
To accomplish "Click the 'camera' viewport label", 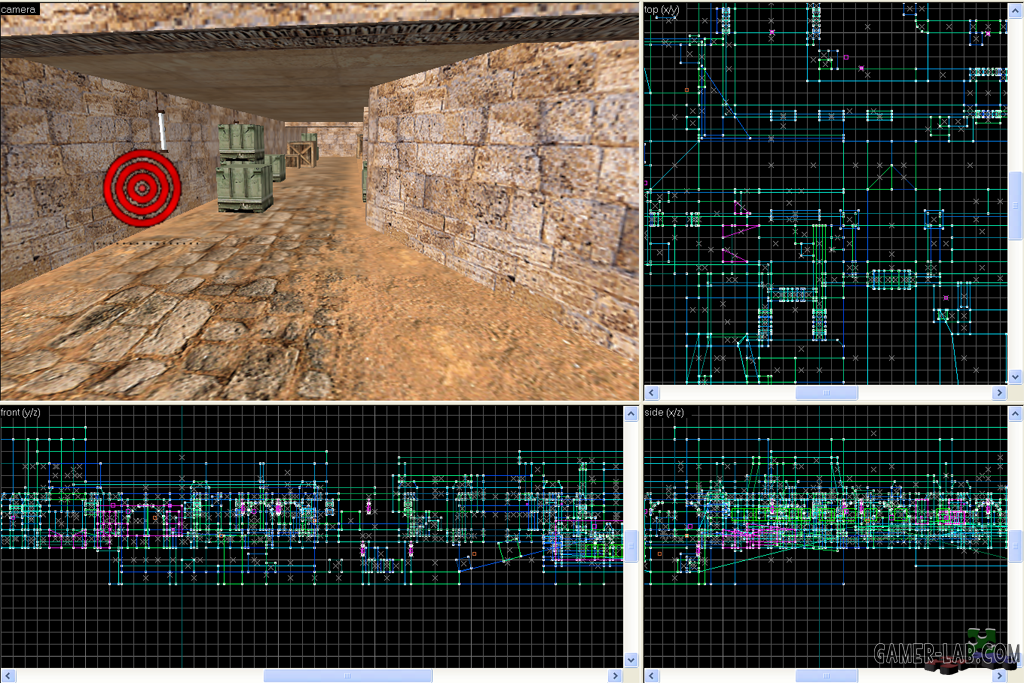I will [18, 9].
